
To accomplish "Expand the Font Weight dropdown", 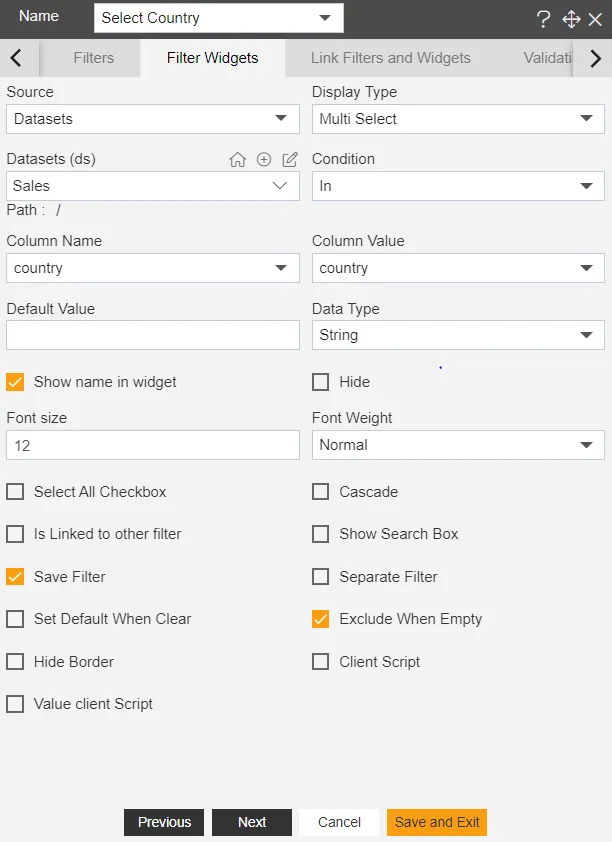I will pyautogui.click(x=458, y=445).
